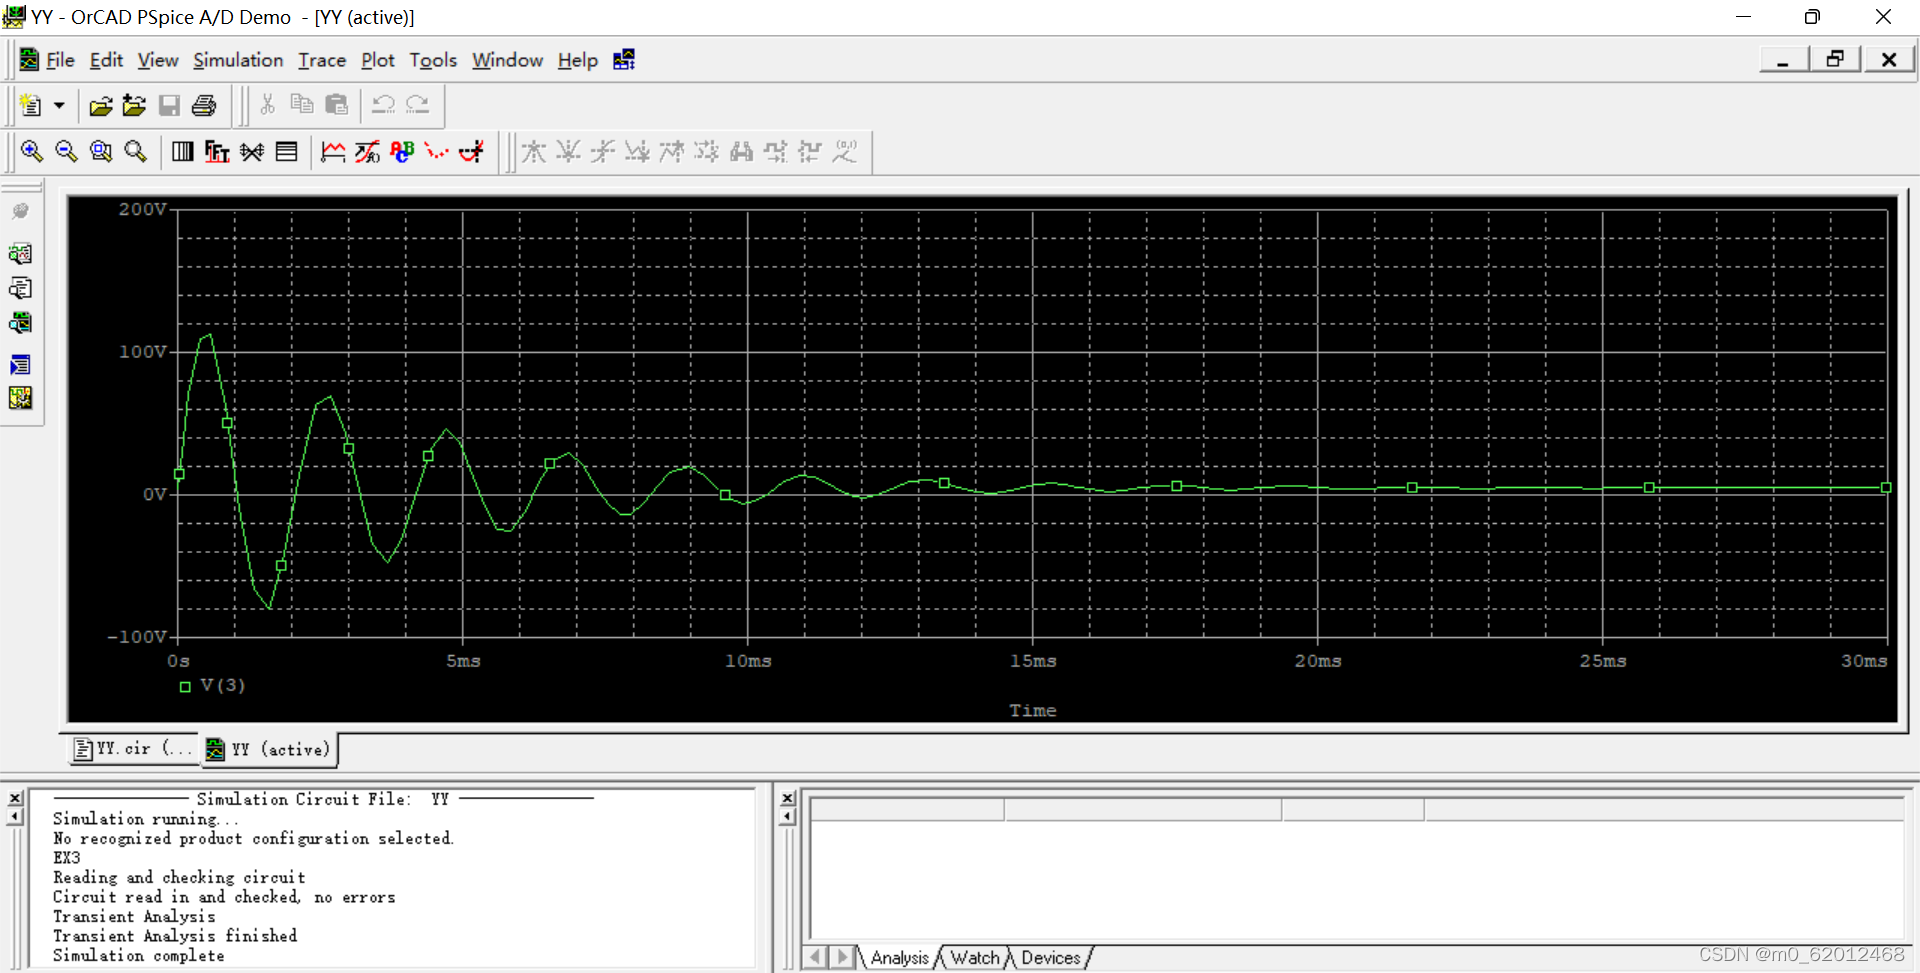This screenshot has width=1920, height=973.
Task: Open the File menu
Action: (x=60, y=60)
